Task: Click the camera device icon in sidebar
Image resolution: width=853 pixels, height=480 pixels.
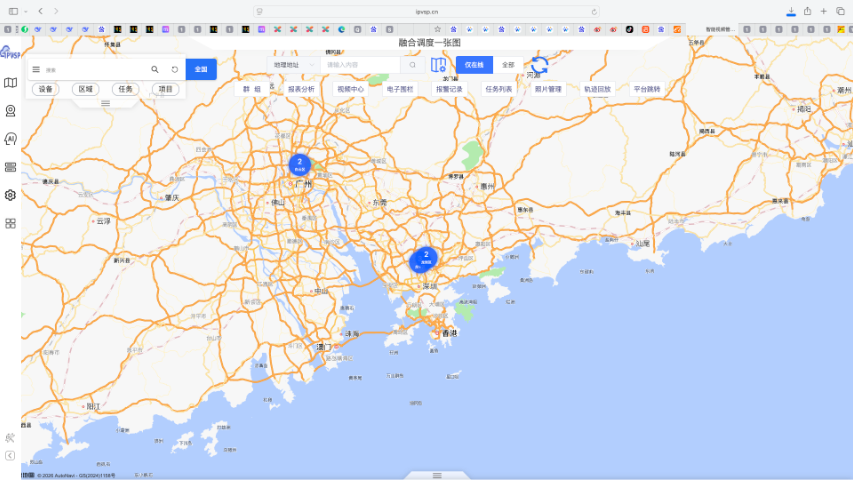Action: coord(11,111)
